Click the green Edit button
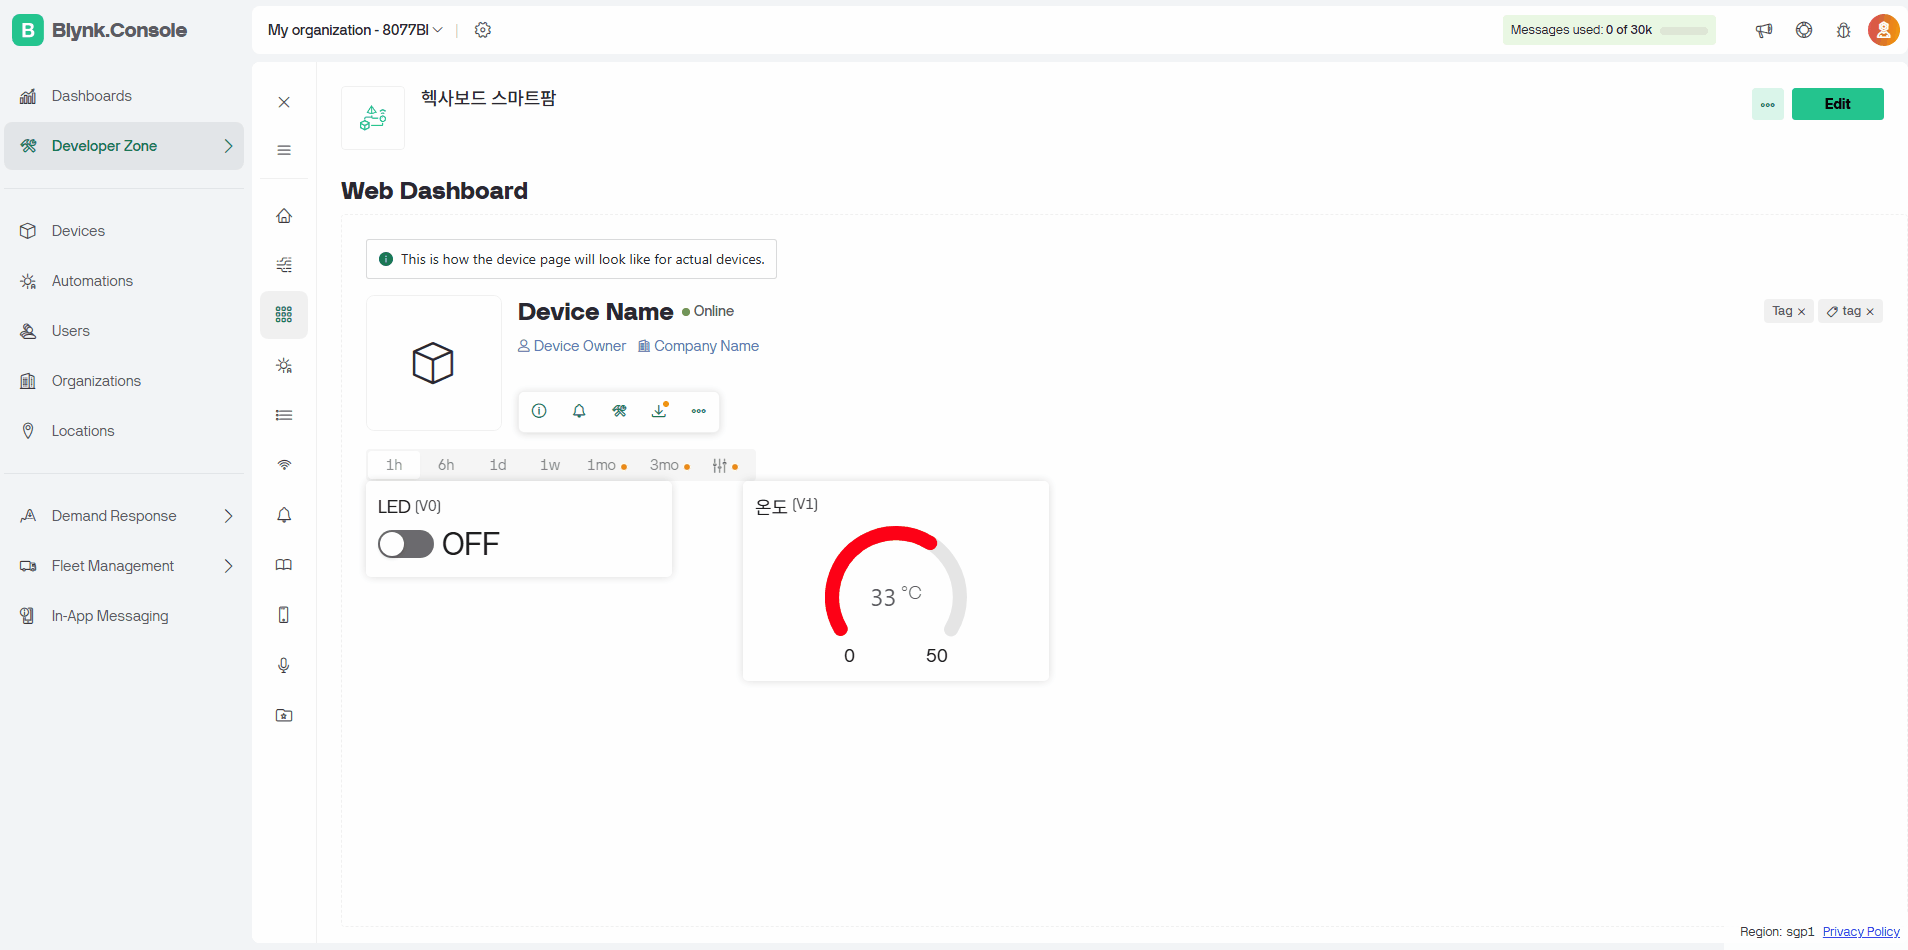This screenshot has height=950, width=1908. point(1837,104)
